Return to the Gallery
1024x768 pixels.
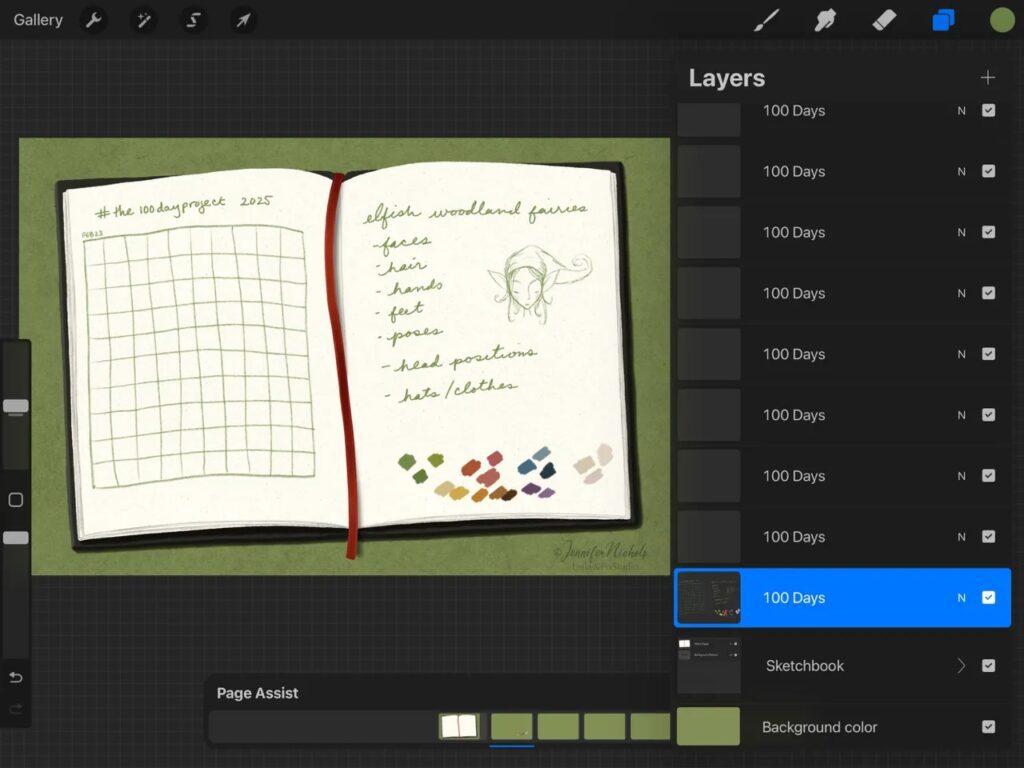click(38, 20)
